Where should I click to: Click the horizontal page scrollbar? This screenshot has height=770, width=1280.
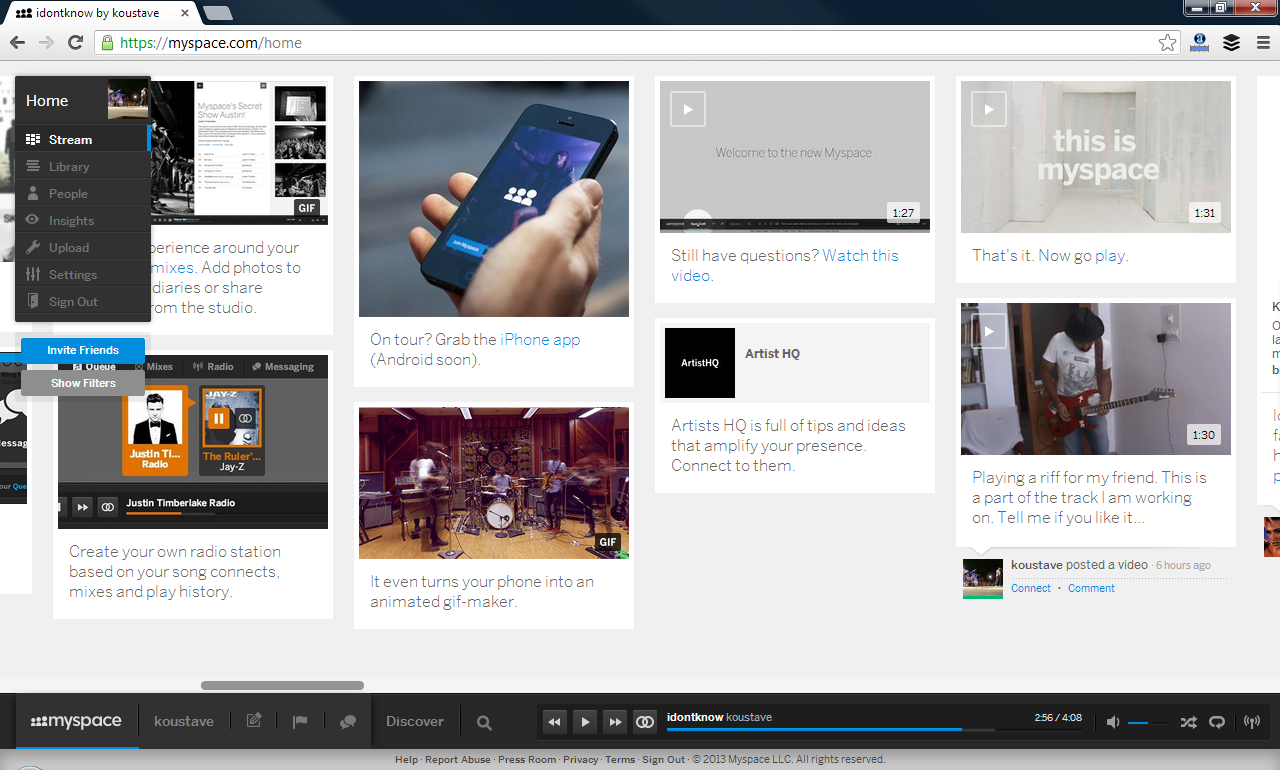[x=282, y=685]
